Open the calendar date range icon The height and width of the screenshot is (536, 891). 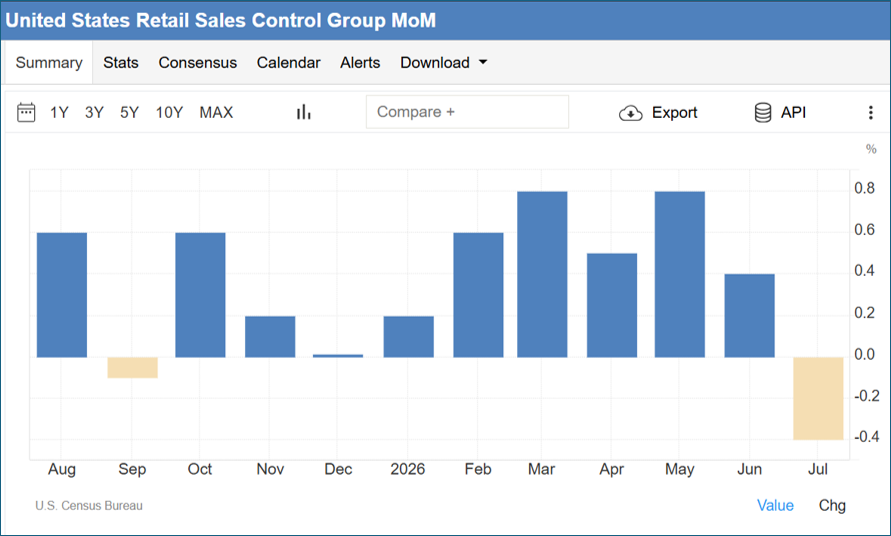pyautogui.click(x=26, y=113)
